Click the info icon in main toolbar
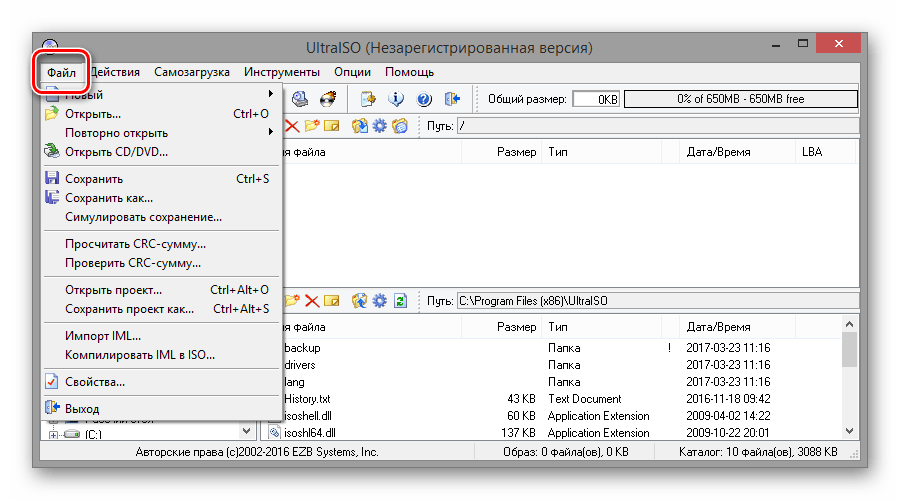The height and width of the screenshot is (500, 900). pyautogui.click(x=396, y=99)
